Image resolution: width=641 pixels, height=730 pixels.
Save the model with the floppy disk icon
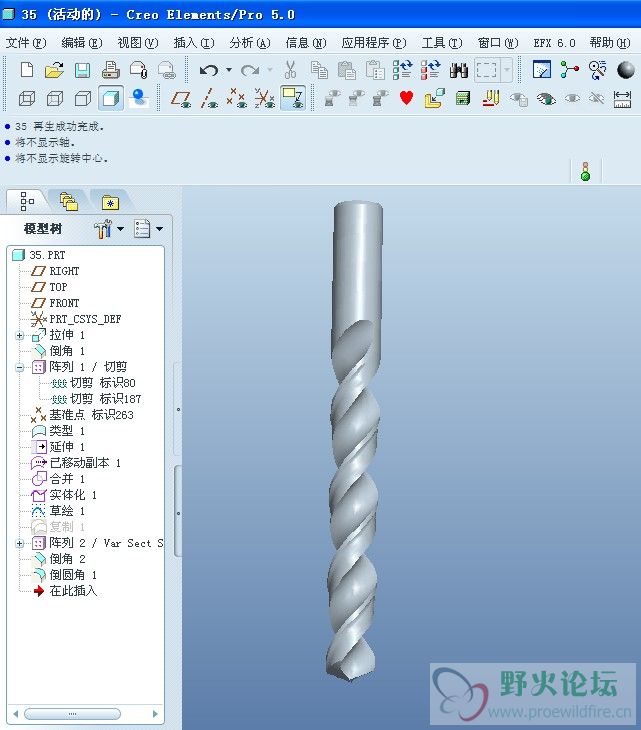[82, 70]
